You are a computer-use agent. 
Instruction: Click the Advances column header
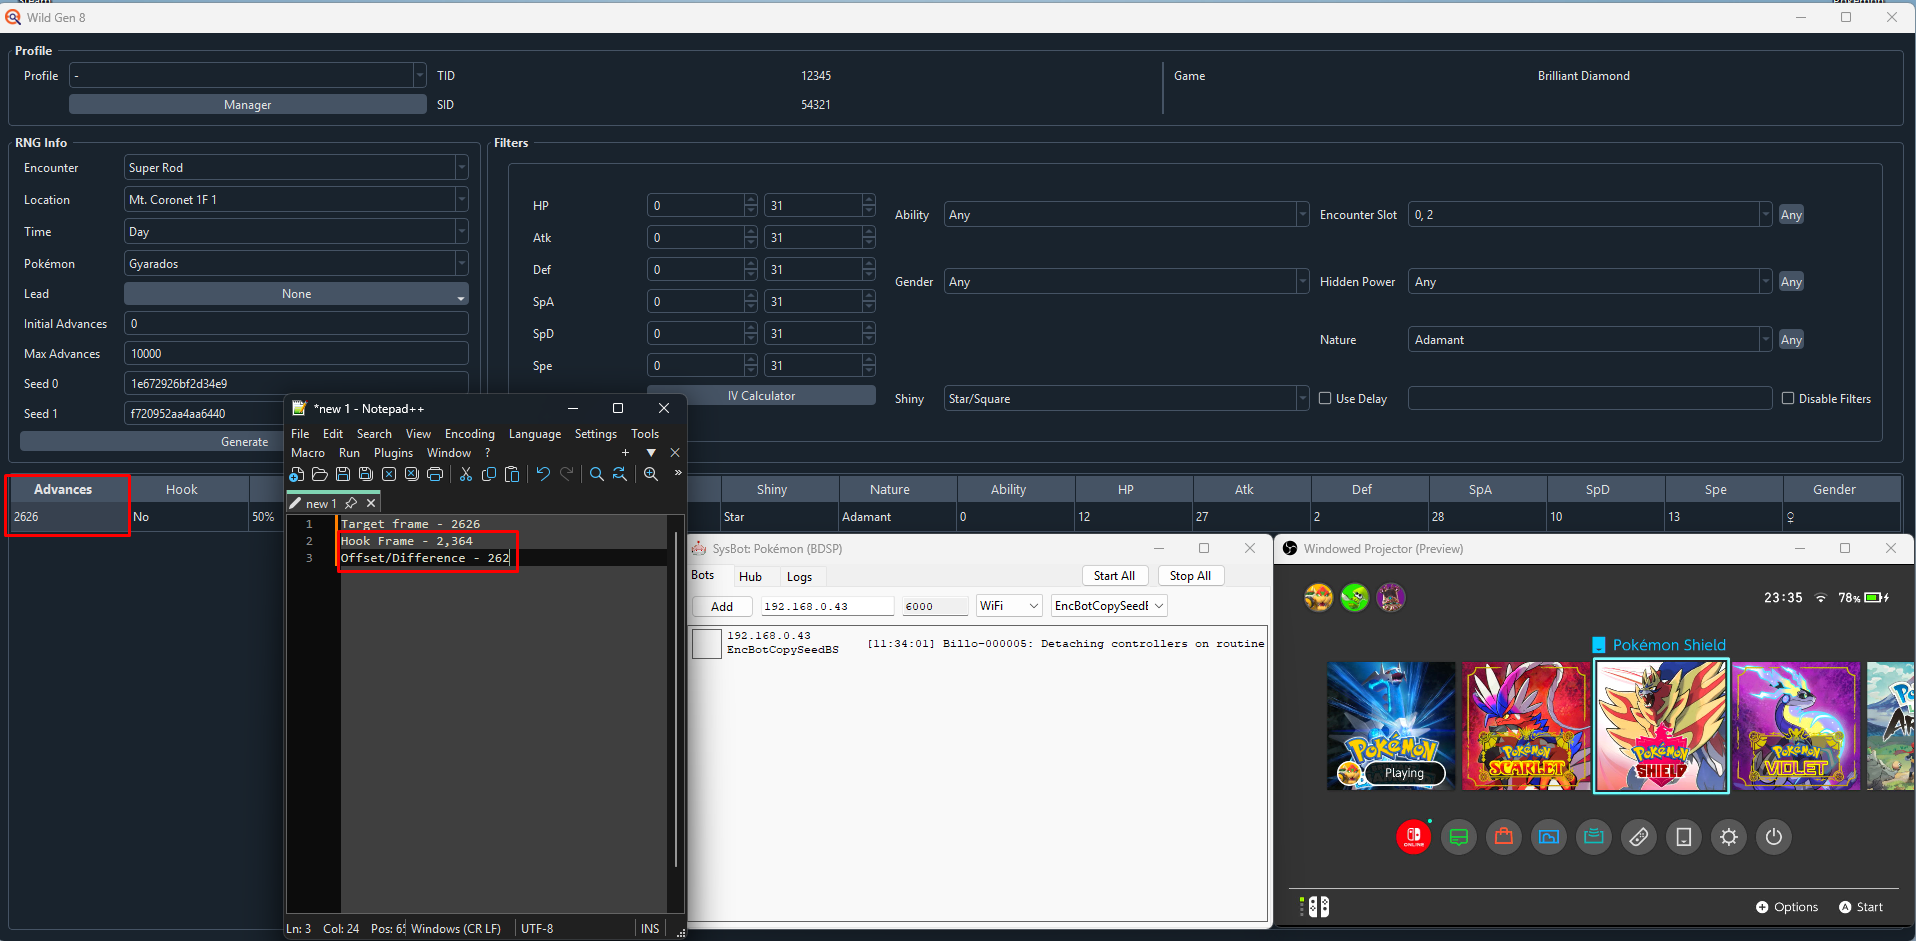(x=63, y=489)
